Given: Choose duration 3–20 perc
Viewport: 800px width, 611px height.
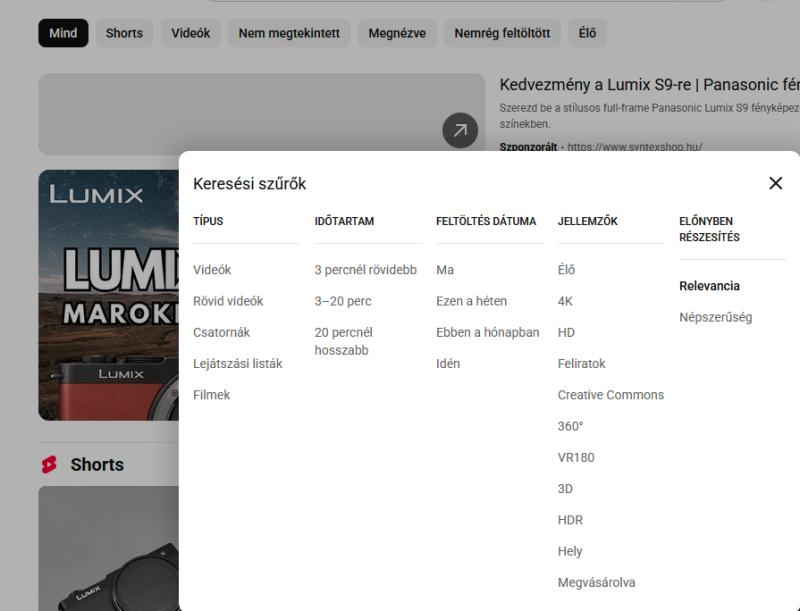Looking at the screenshot, I should click(343, 301).
